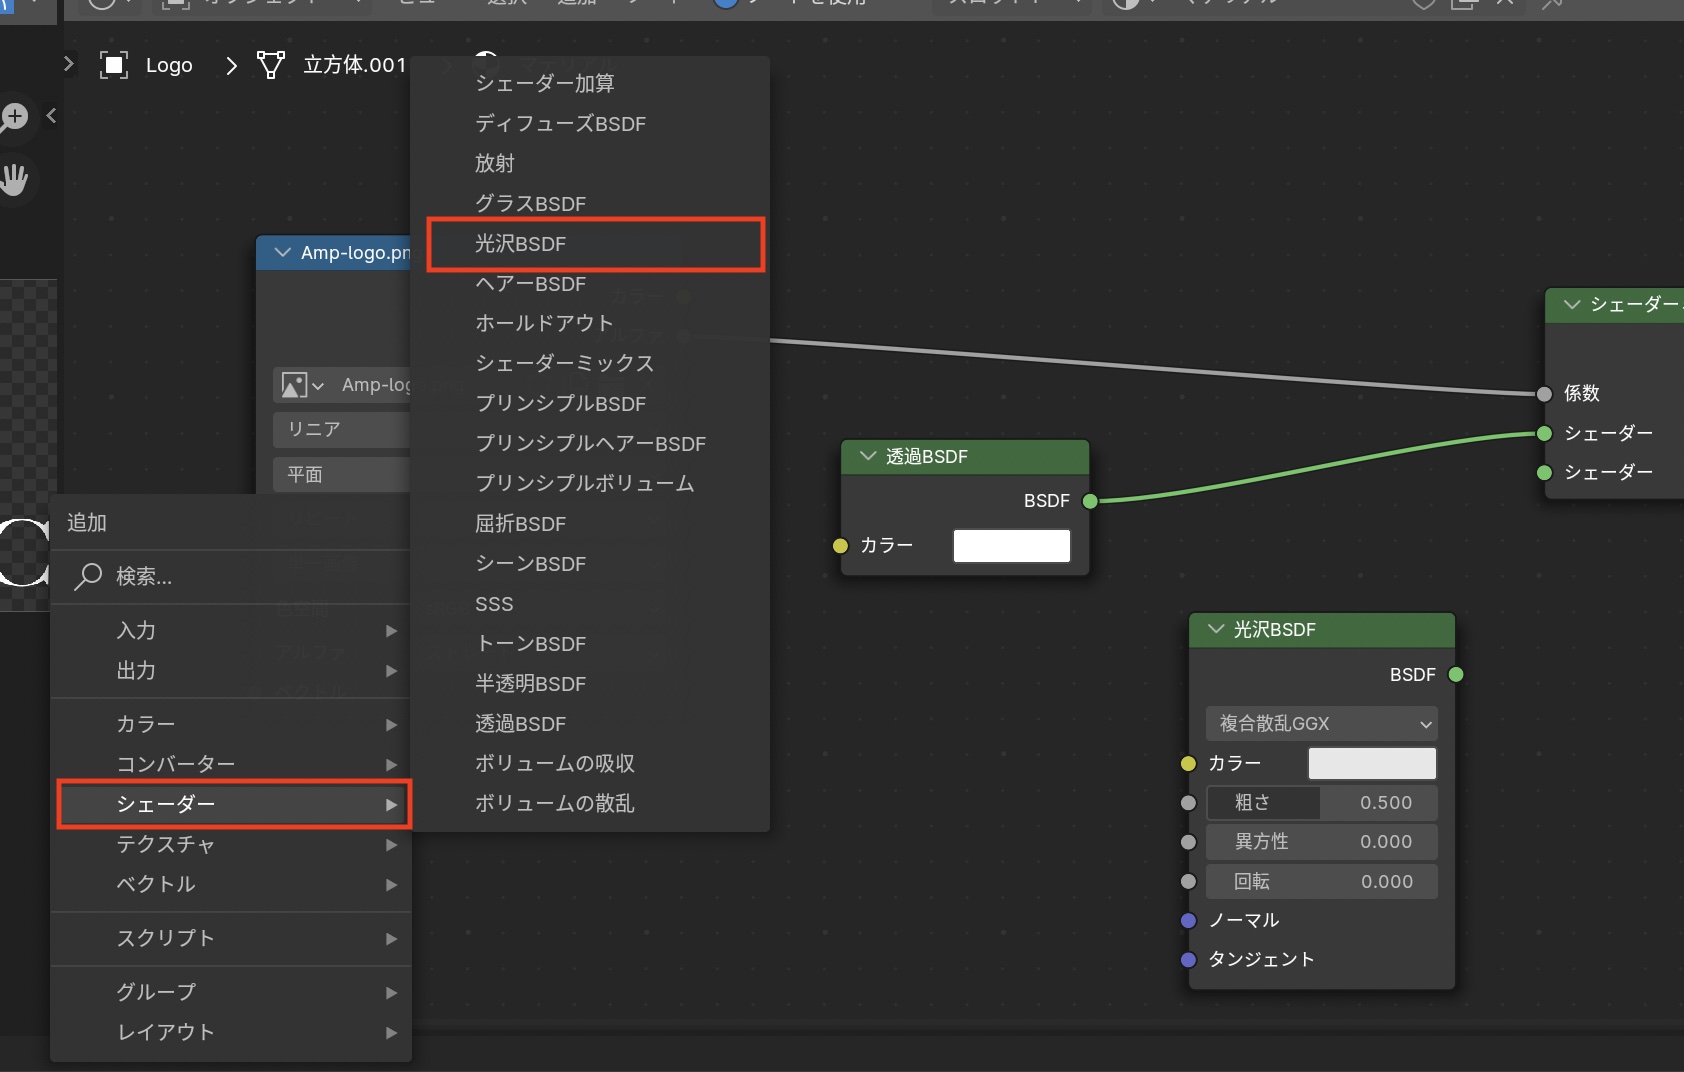Click the white color swatch in 透過BSDF node
The image size is (1684, 1072).
coord(1011,546)
